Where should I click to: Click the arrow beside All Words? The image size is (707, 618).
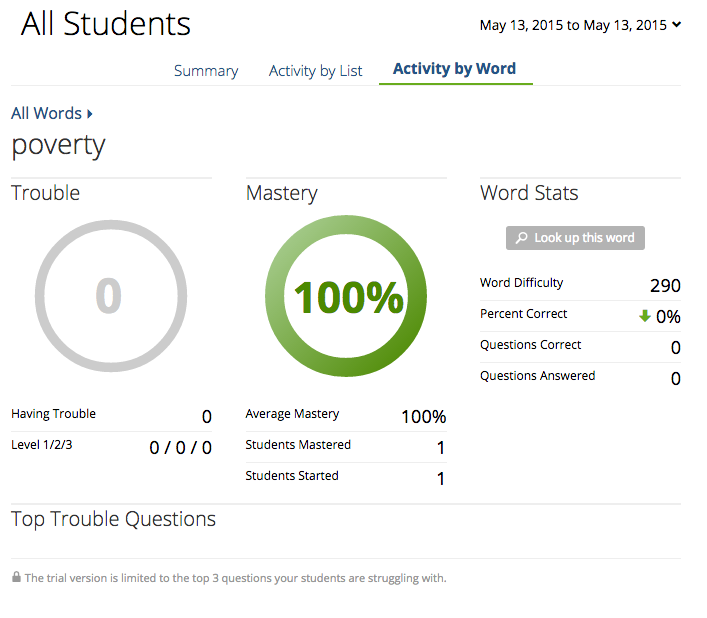(x=90, y=114)
